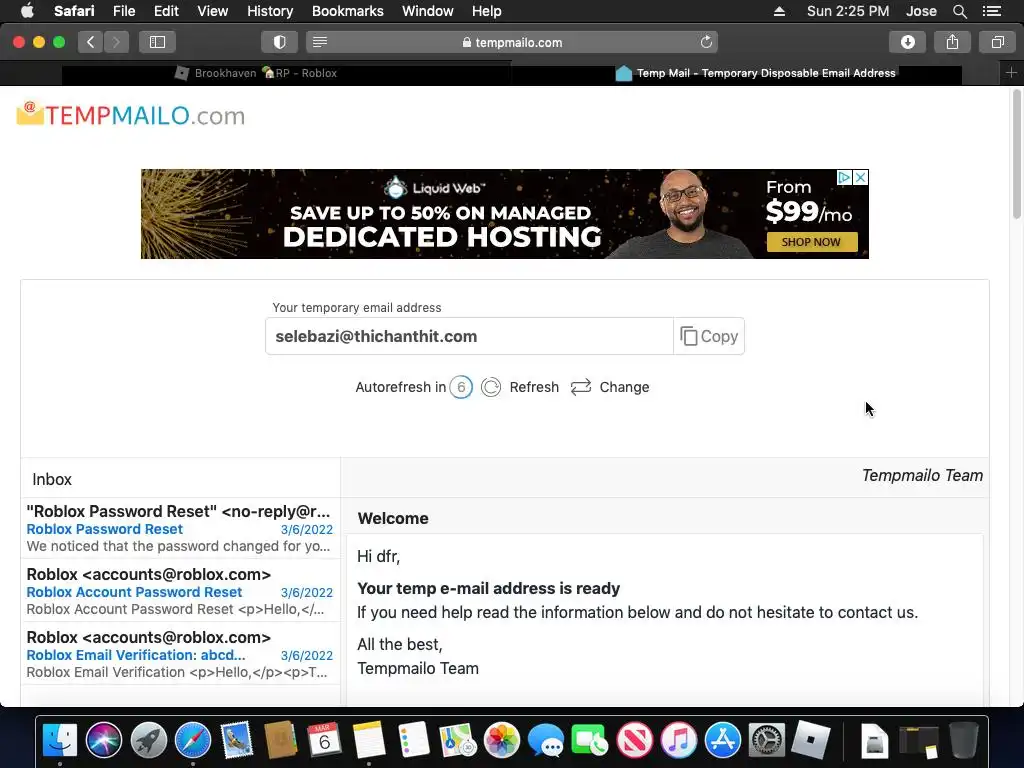
Task: Show all tabs overview icon
Action: 997,42
